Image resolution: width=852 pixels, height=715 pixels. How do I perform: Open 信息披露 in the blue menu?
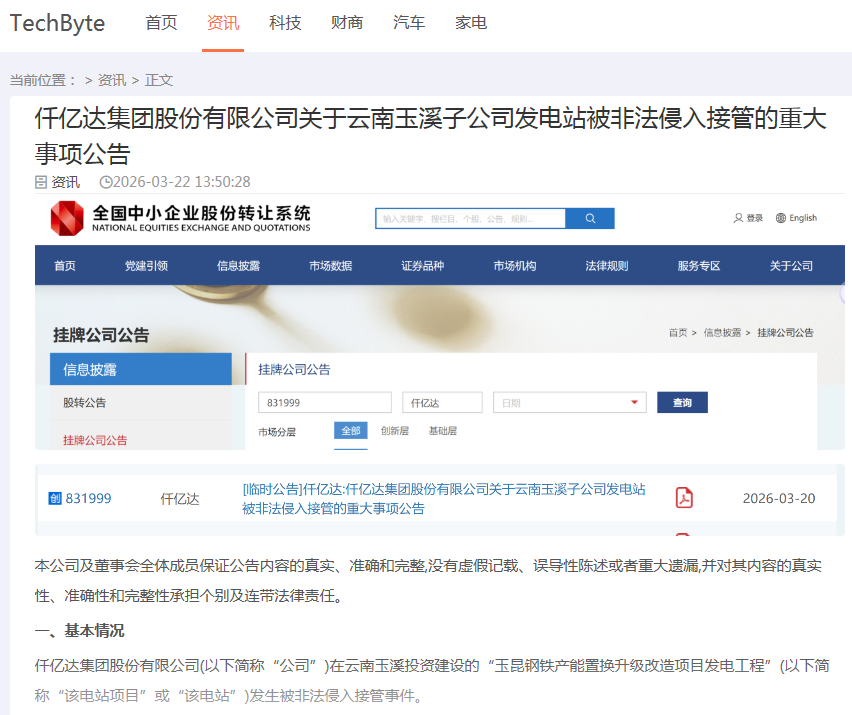[x=239, y=266]
